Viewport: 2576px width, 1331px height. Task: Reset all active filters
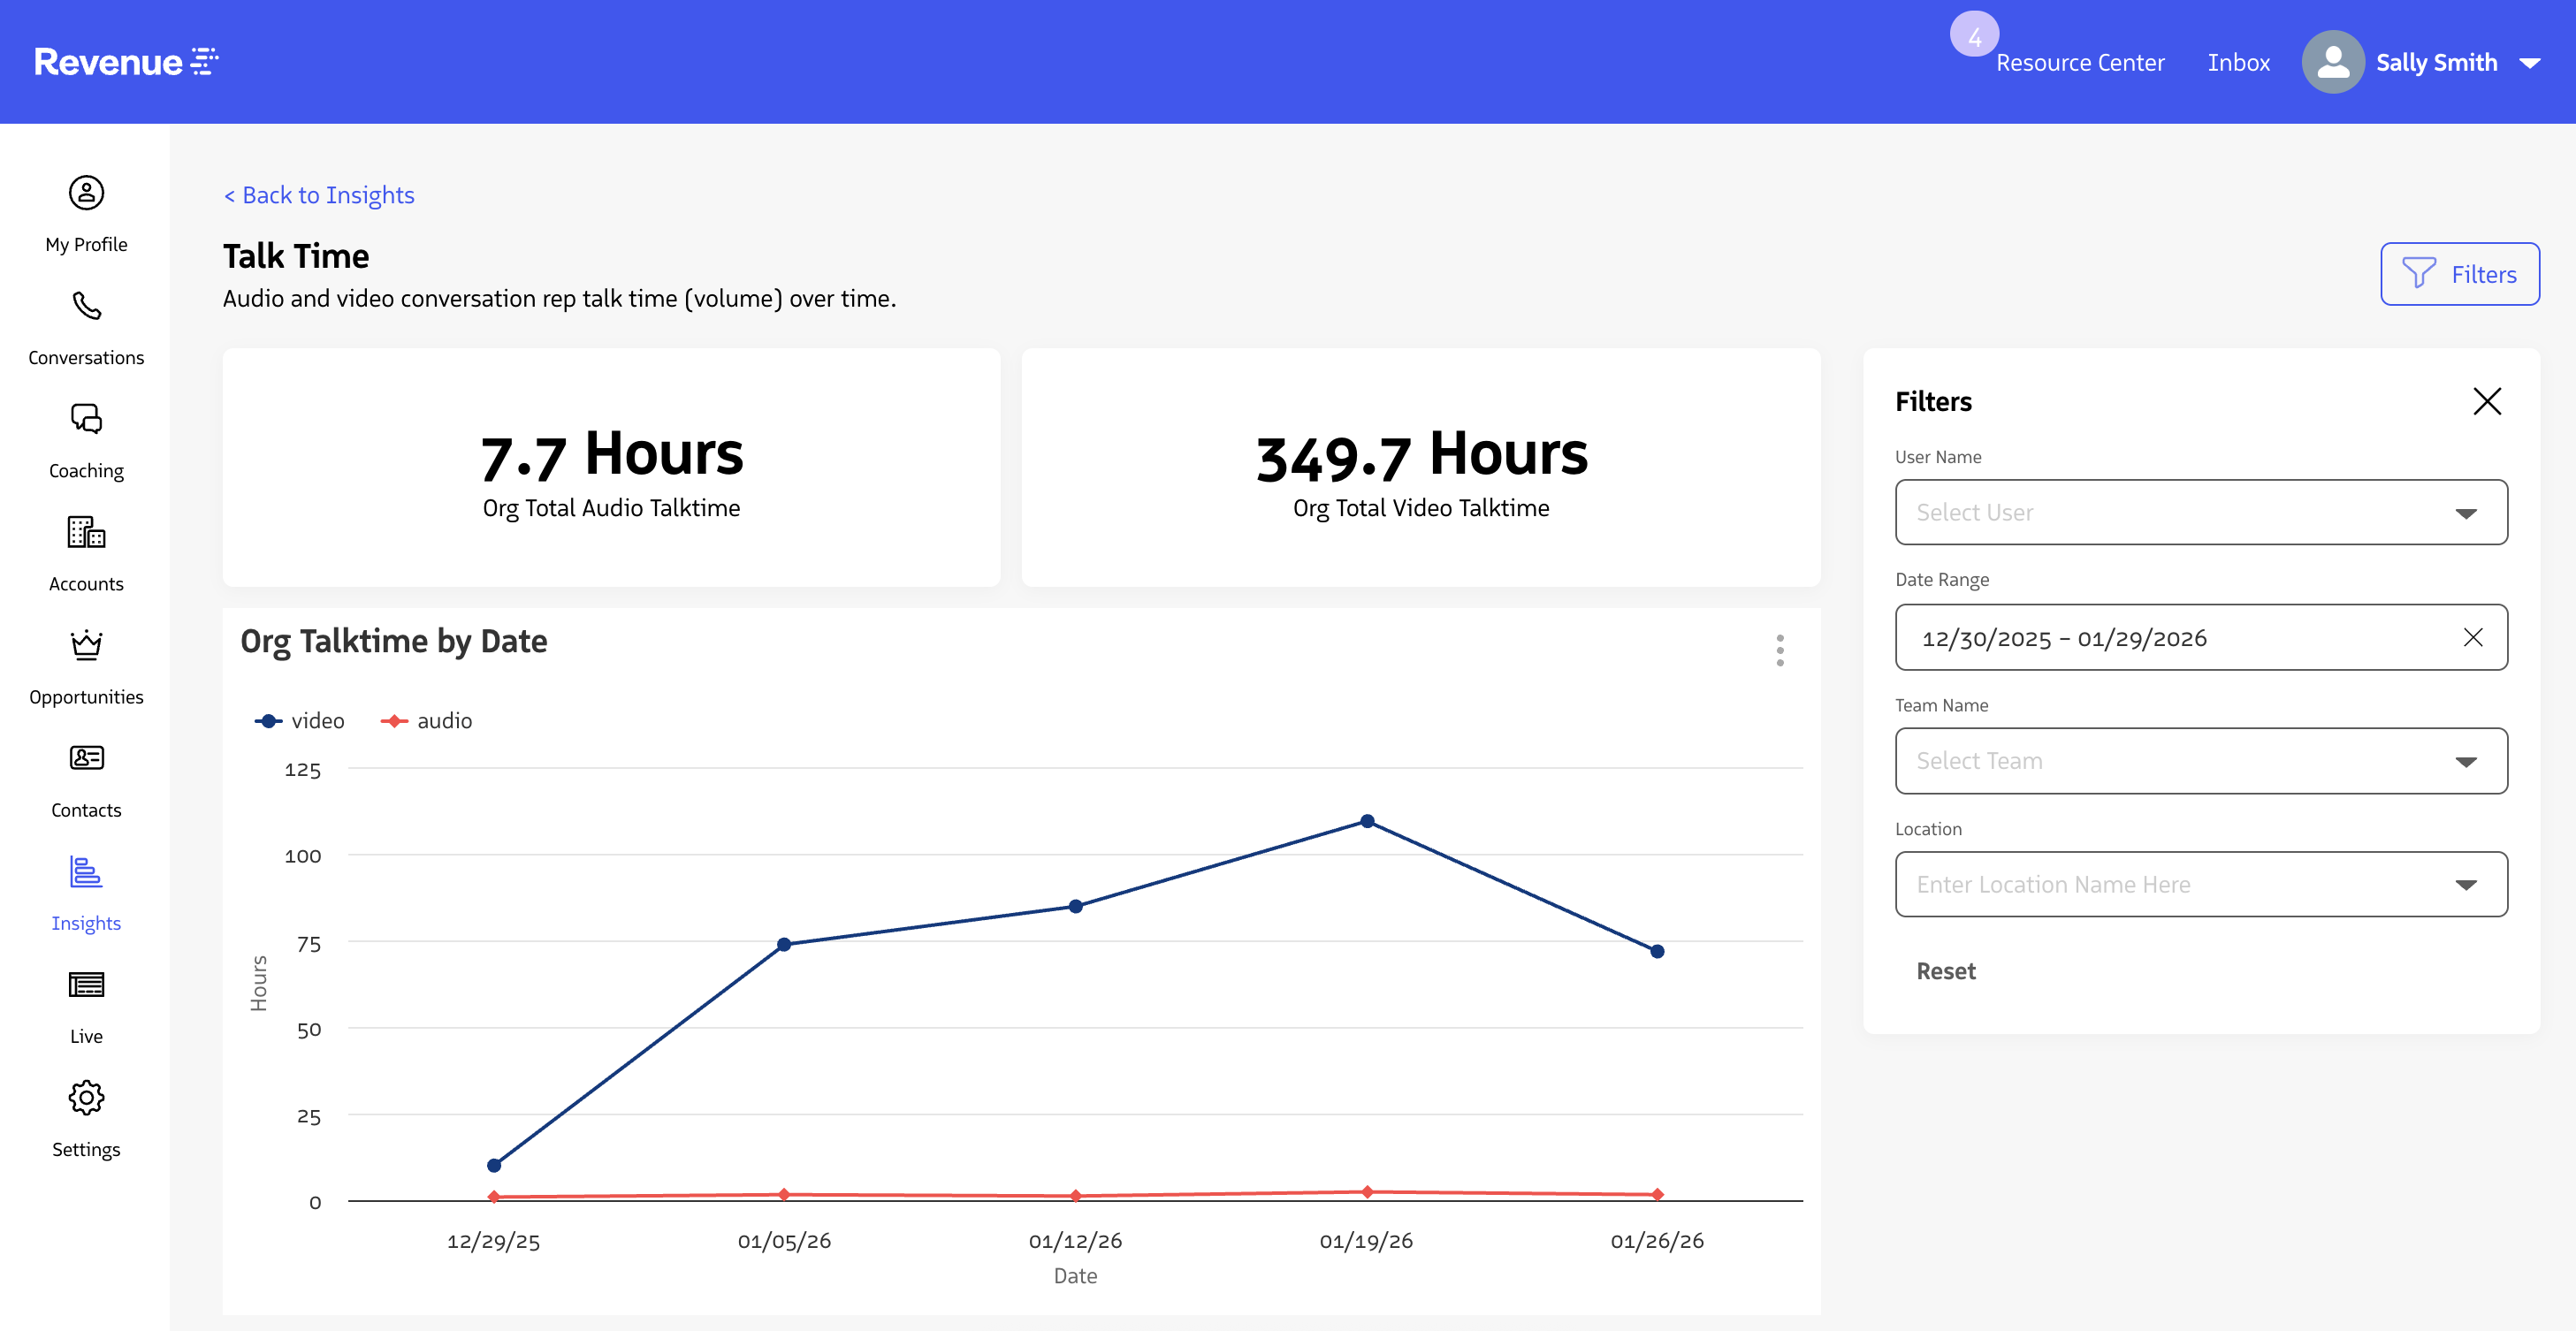(x=1945, y=970)
